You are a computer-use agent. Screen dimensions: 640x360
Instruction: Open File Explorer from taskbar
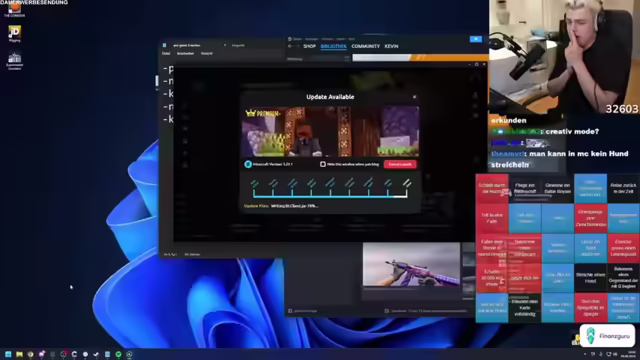pyautogui.click(x=19, y=354)
